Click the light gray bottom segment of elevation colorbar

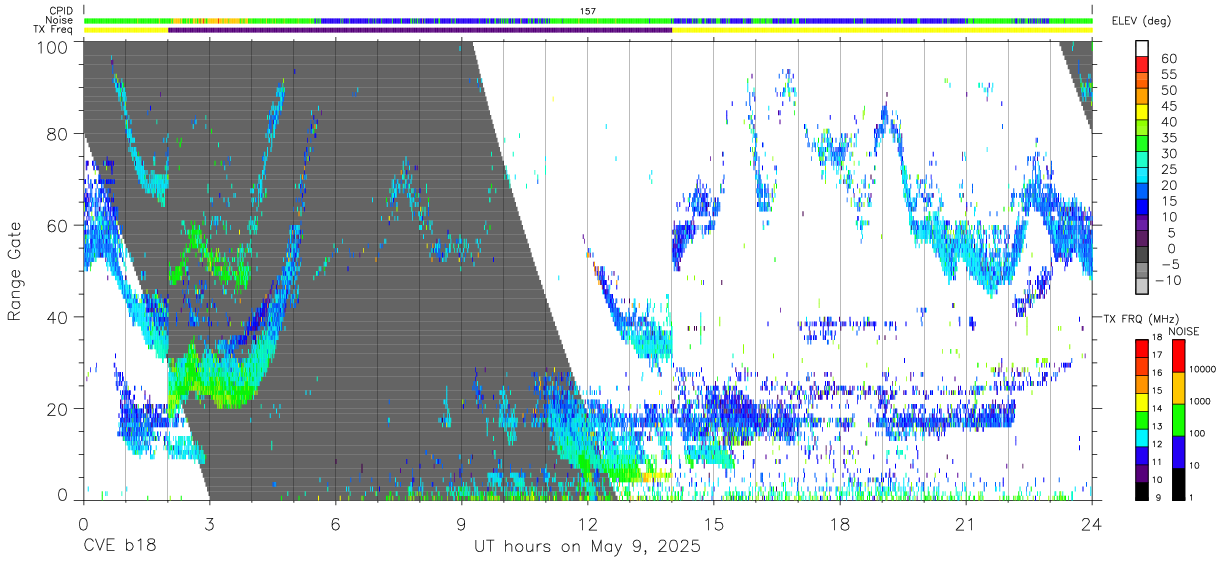(1142, 286)
